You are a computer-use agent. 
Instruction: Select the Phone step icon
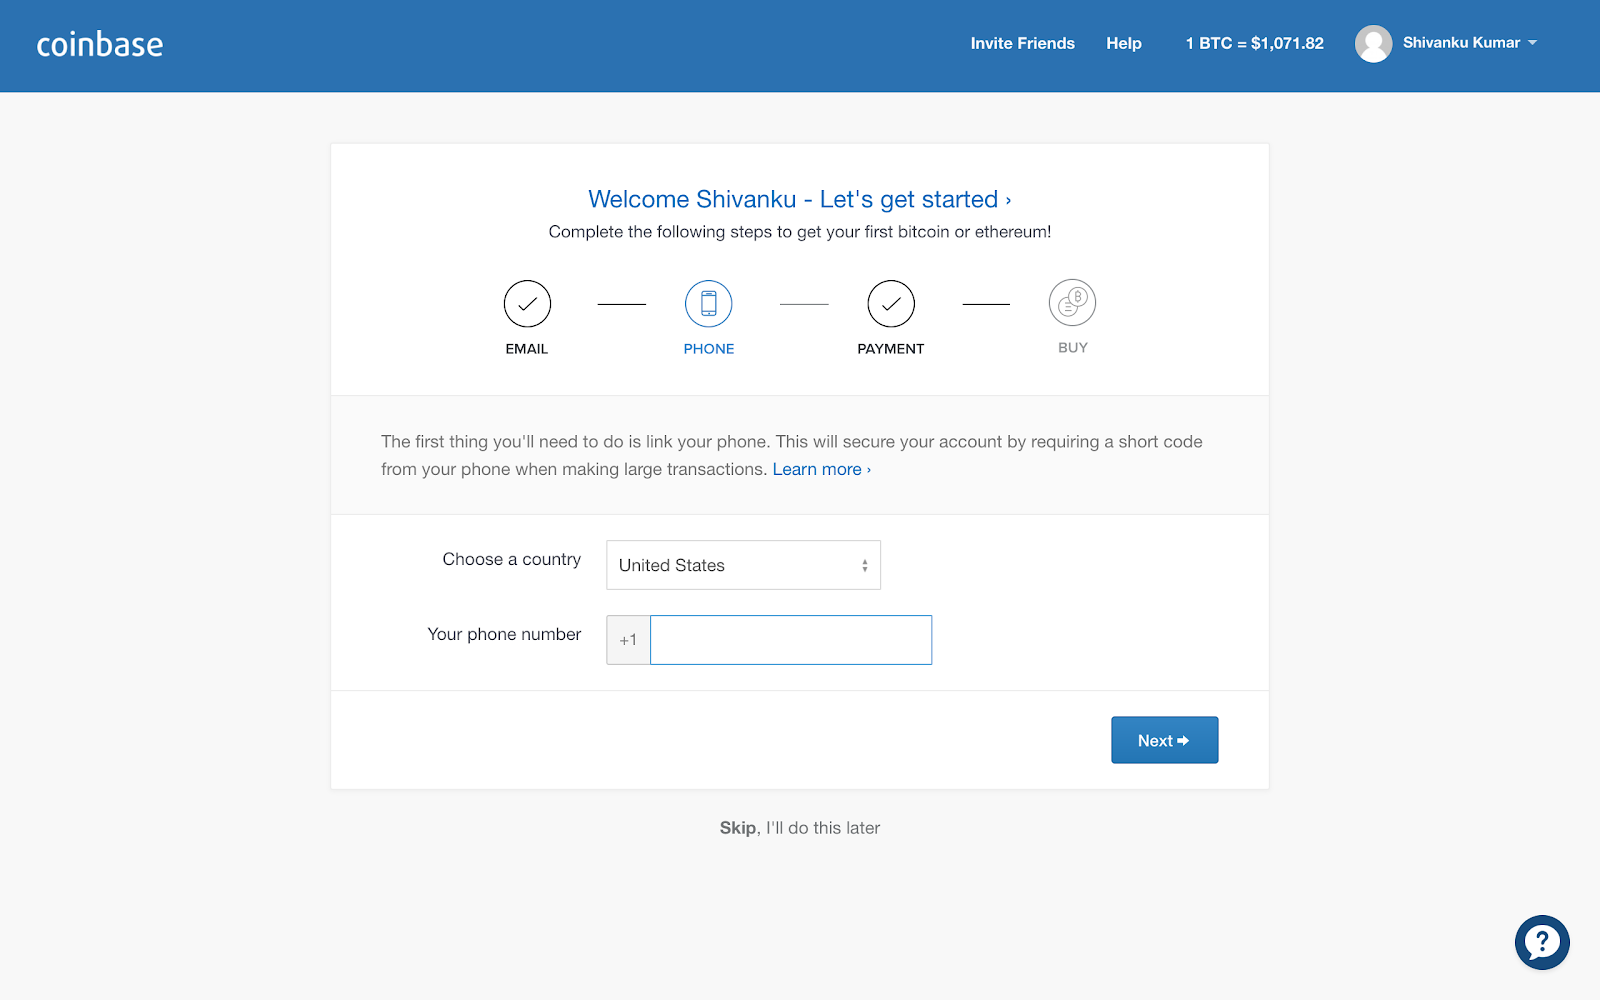pyautogui.click(x=709, y=304)
